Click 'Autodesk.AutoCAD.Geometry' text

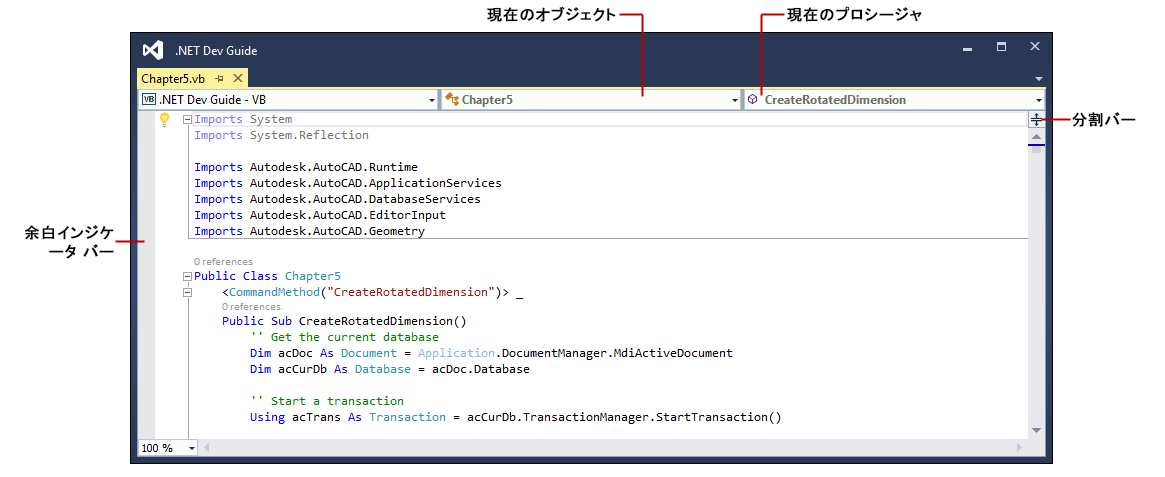pos(337,231)
